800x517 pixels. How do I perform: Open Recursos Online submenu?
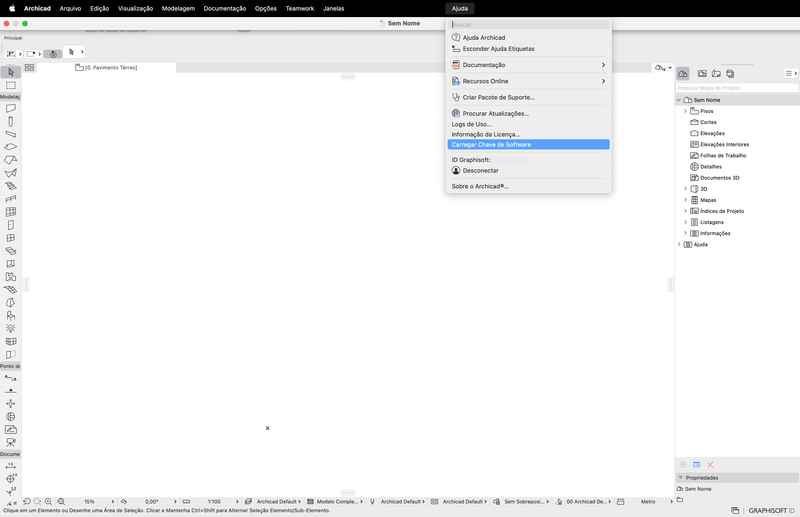[529, 81]
